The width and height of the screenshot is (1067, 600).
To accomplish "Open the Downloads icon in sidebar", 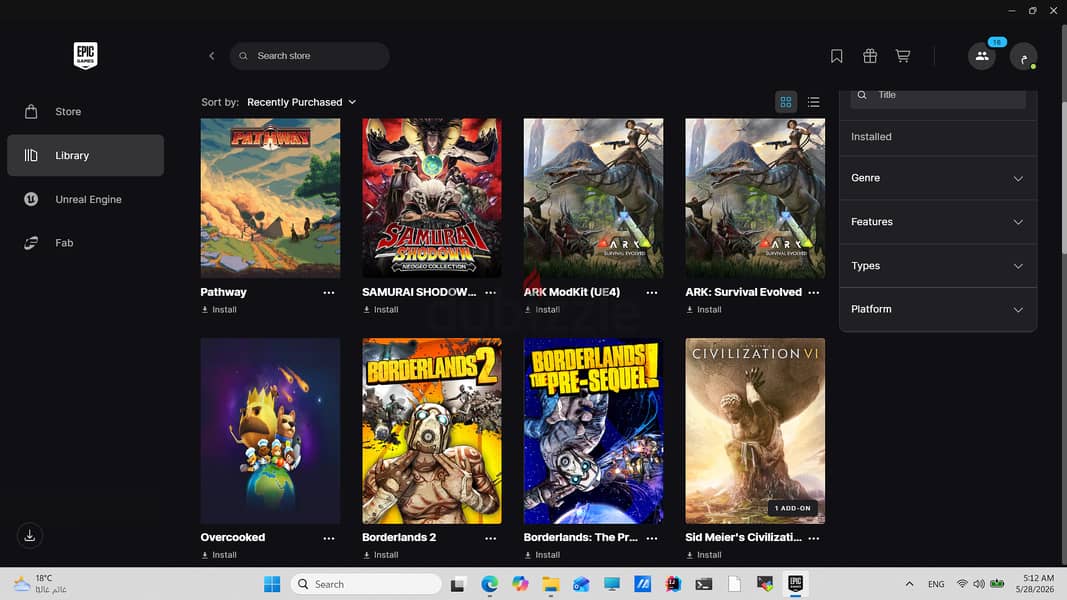I will 30,535.
